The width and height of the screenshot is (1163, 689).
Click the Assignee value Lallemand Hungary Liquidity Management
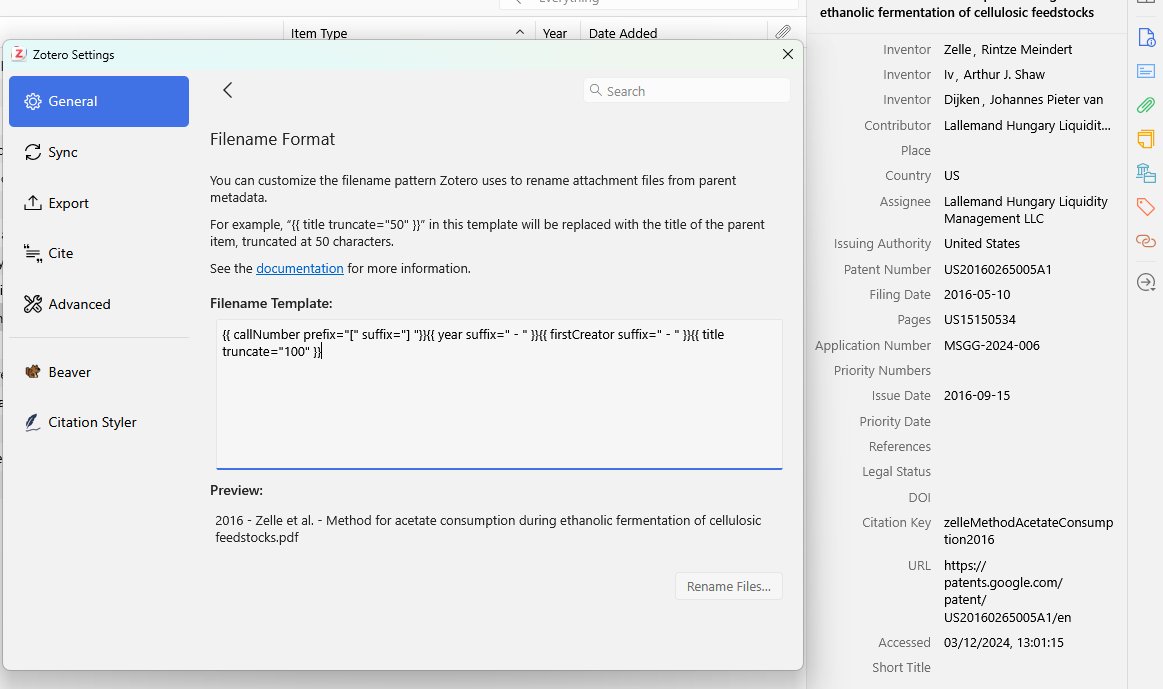click(x=1026, y=210)
